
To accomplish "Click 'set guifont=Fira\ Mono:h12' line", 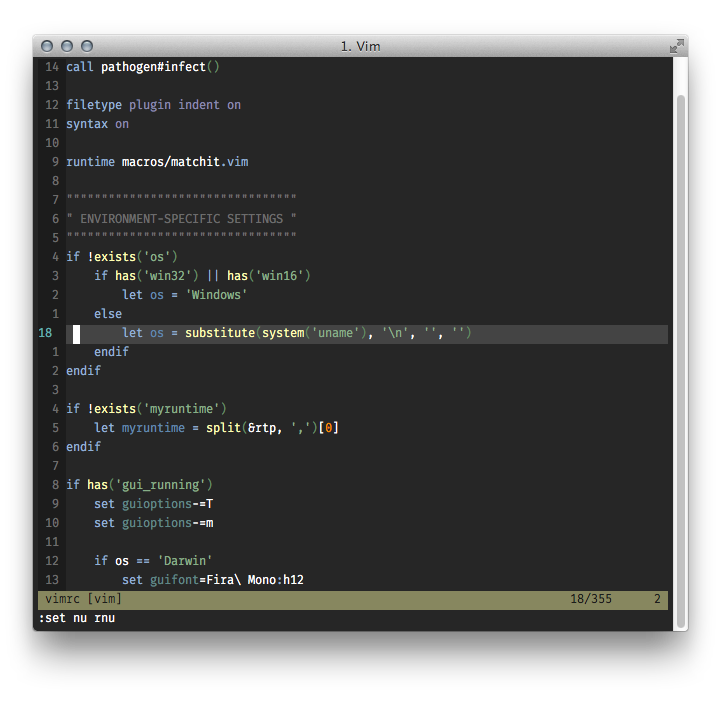I will (x=213, y=580).
